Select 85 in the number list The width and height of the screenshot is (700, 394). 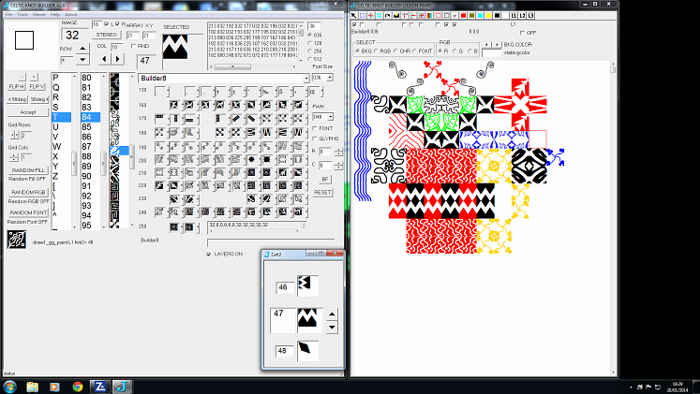[x=91, y=127]
